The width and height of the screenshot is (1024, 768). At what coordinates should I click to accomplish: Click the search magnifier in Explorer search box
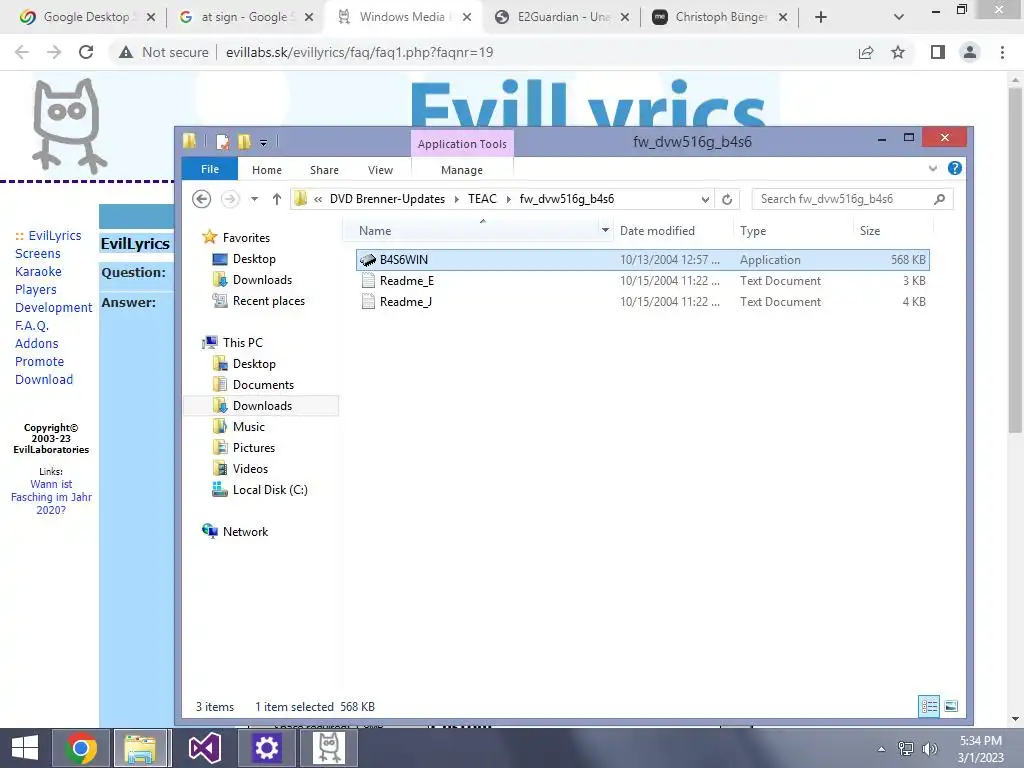(x=939, y=199)
